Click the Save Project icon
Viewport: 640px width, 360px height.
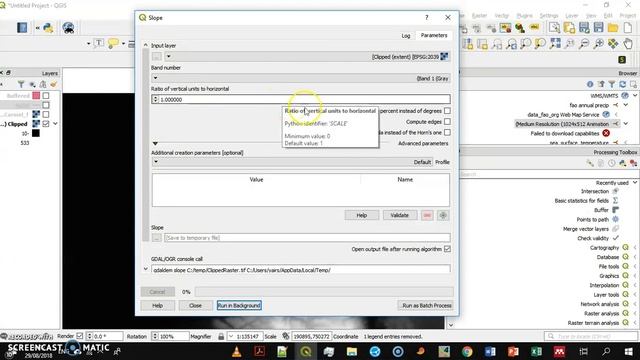tap(598, 28)
